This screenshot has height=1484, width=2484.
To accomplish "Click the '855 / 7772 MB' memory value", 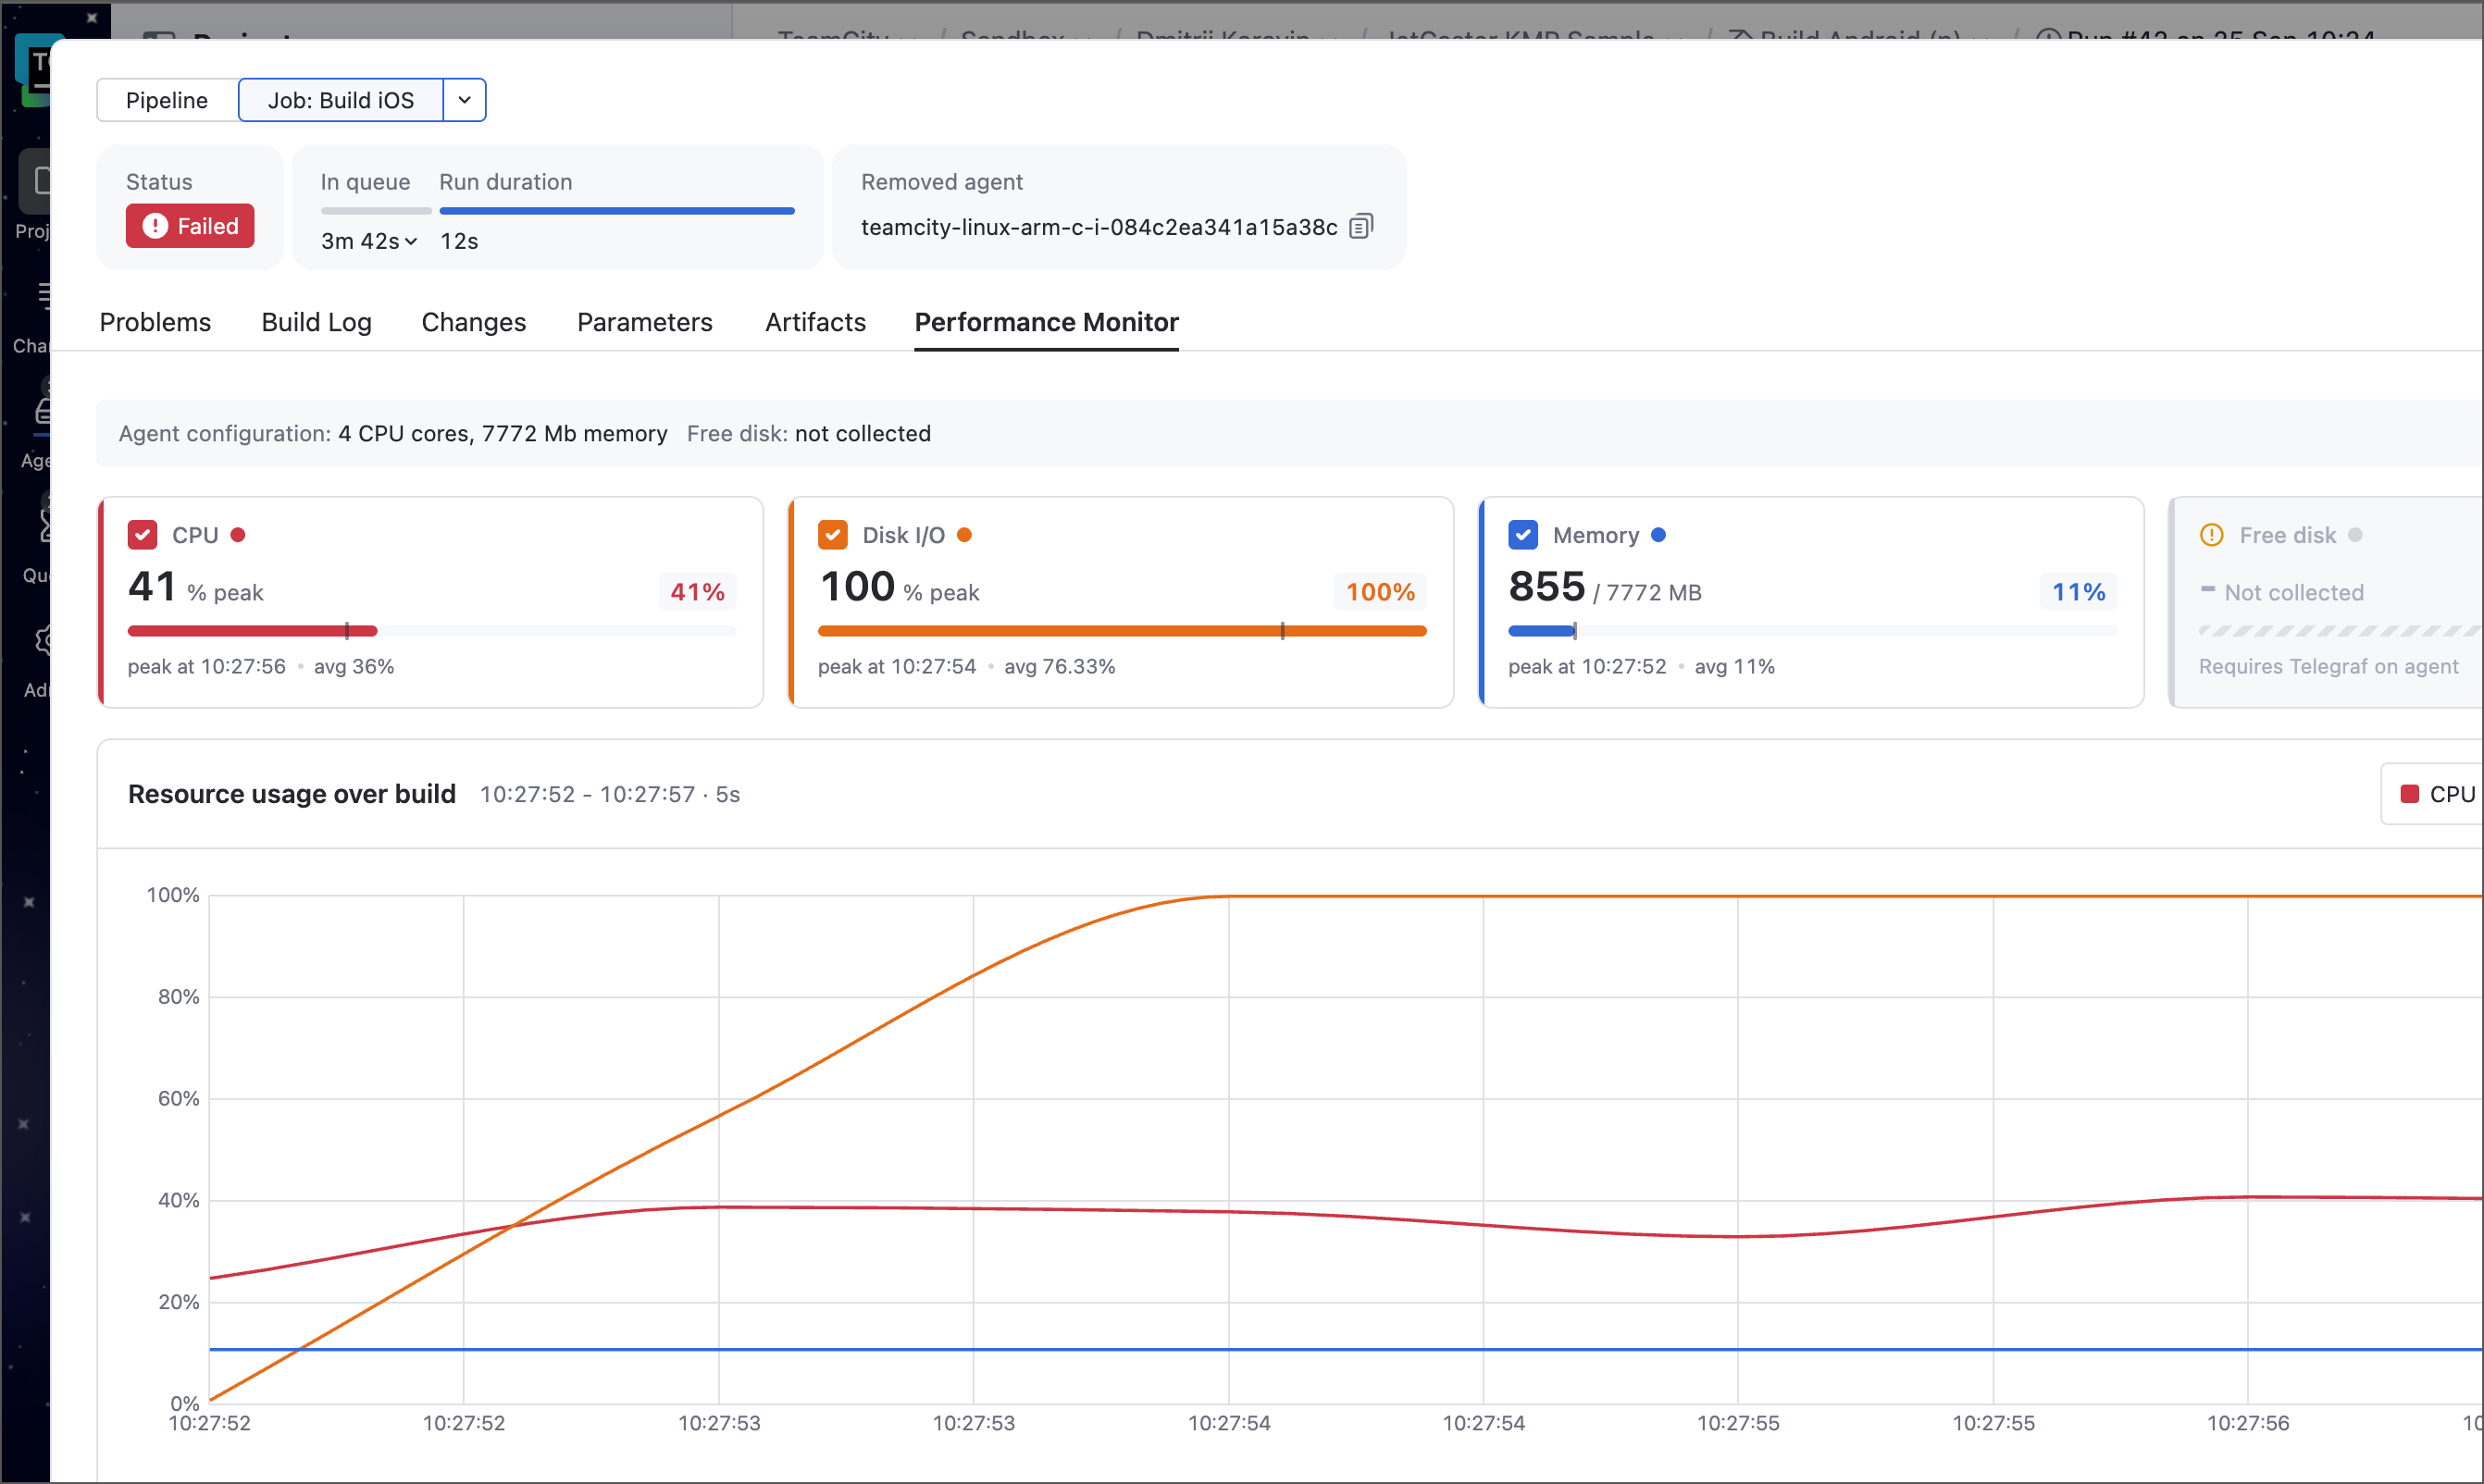I will [x=1604, y=587].
